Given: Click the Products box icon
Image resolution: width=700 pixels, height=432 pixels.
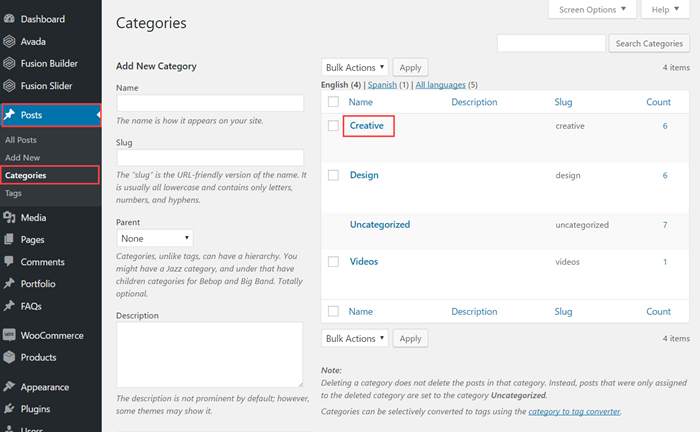Looking at the screenshot, I should point(9,357).
